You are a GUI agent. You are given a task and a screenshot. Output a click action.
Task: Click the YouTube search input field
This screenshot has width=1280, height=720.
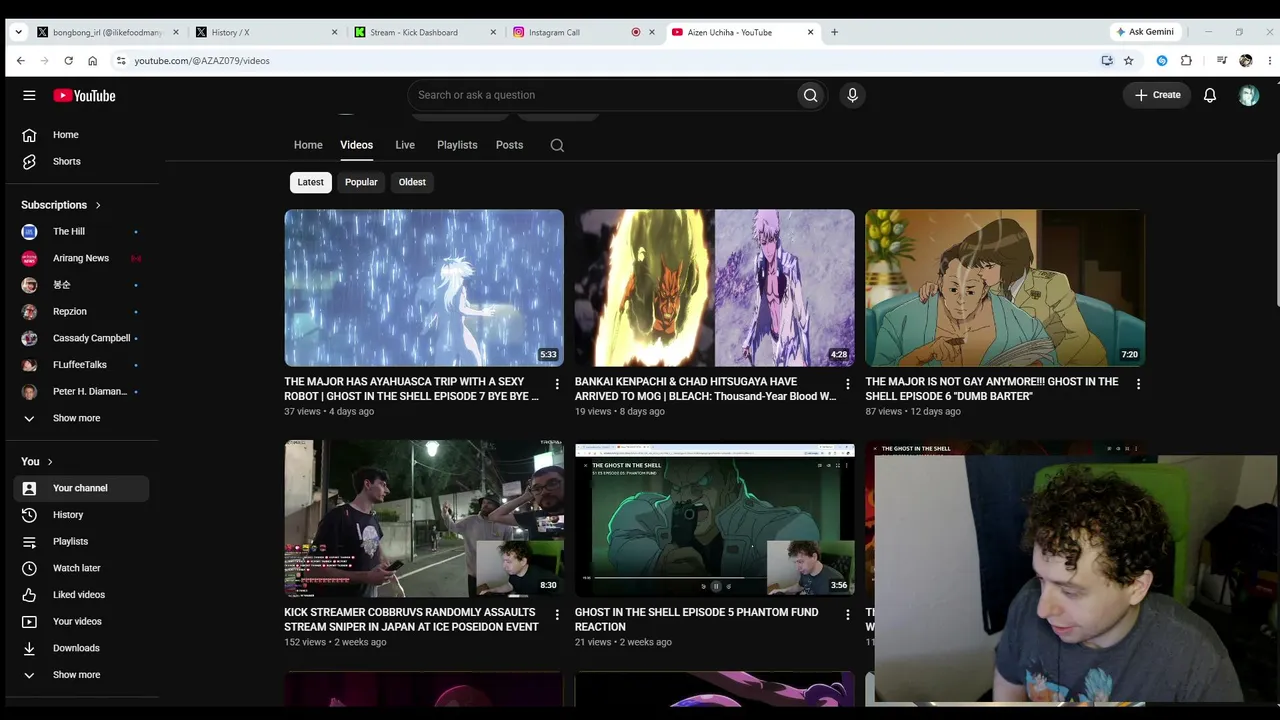(603, 95)
